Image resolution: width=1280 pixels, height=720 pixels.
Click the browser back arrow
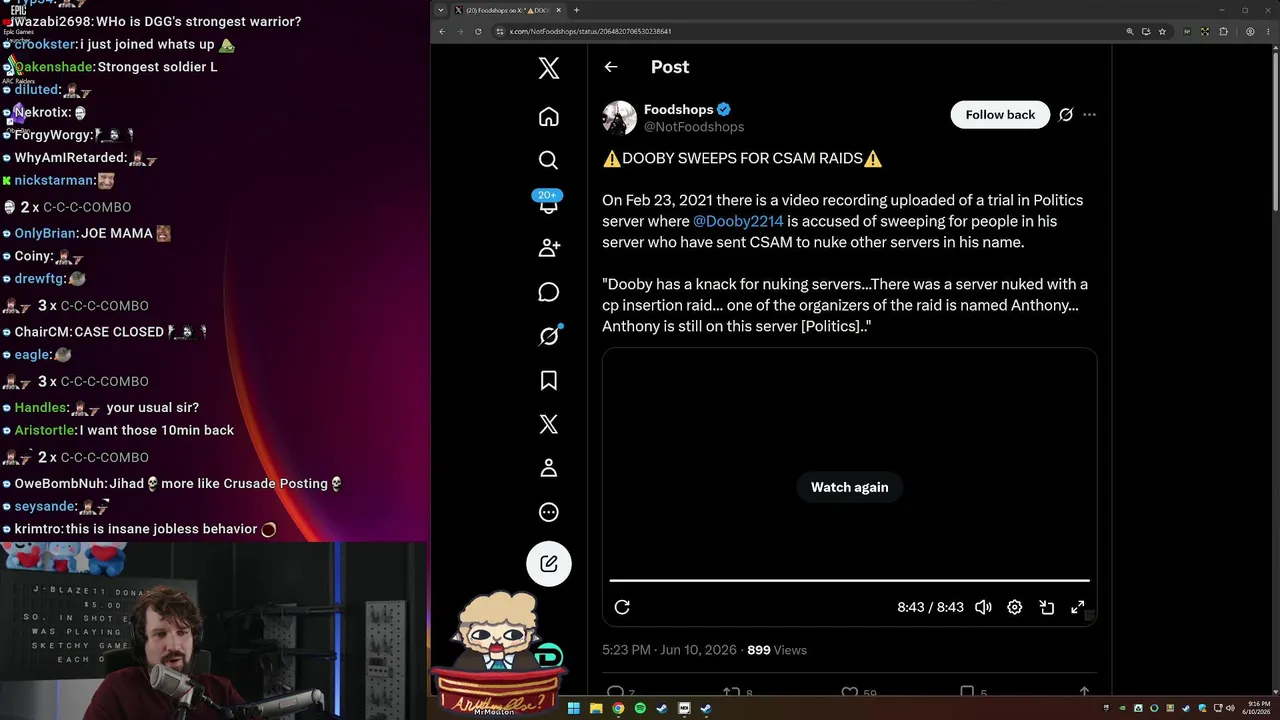(x=442, y=31)
